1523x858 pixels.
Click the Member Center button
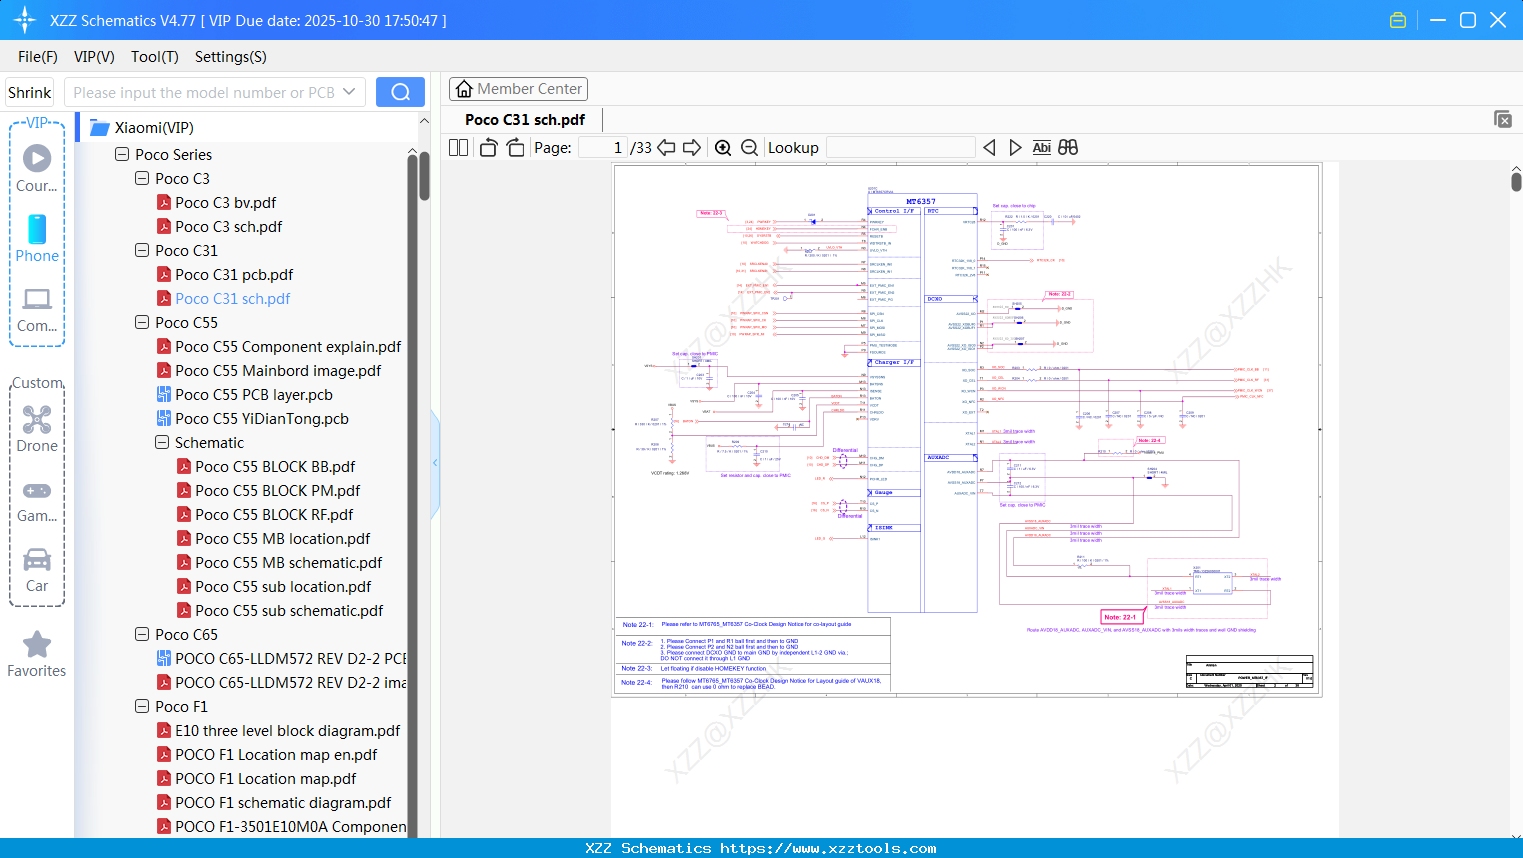tap(518, 89)
